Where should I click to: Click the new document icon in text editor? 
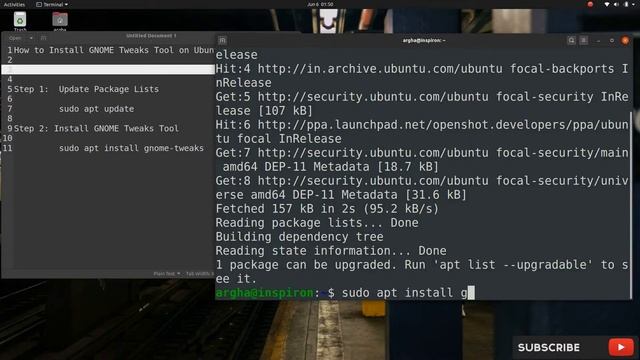43,38
